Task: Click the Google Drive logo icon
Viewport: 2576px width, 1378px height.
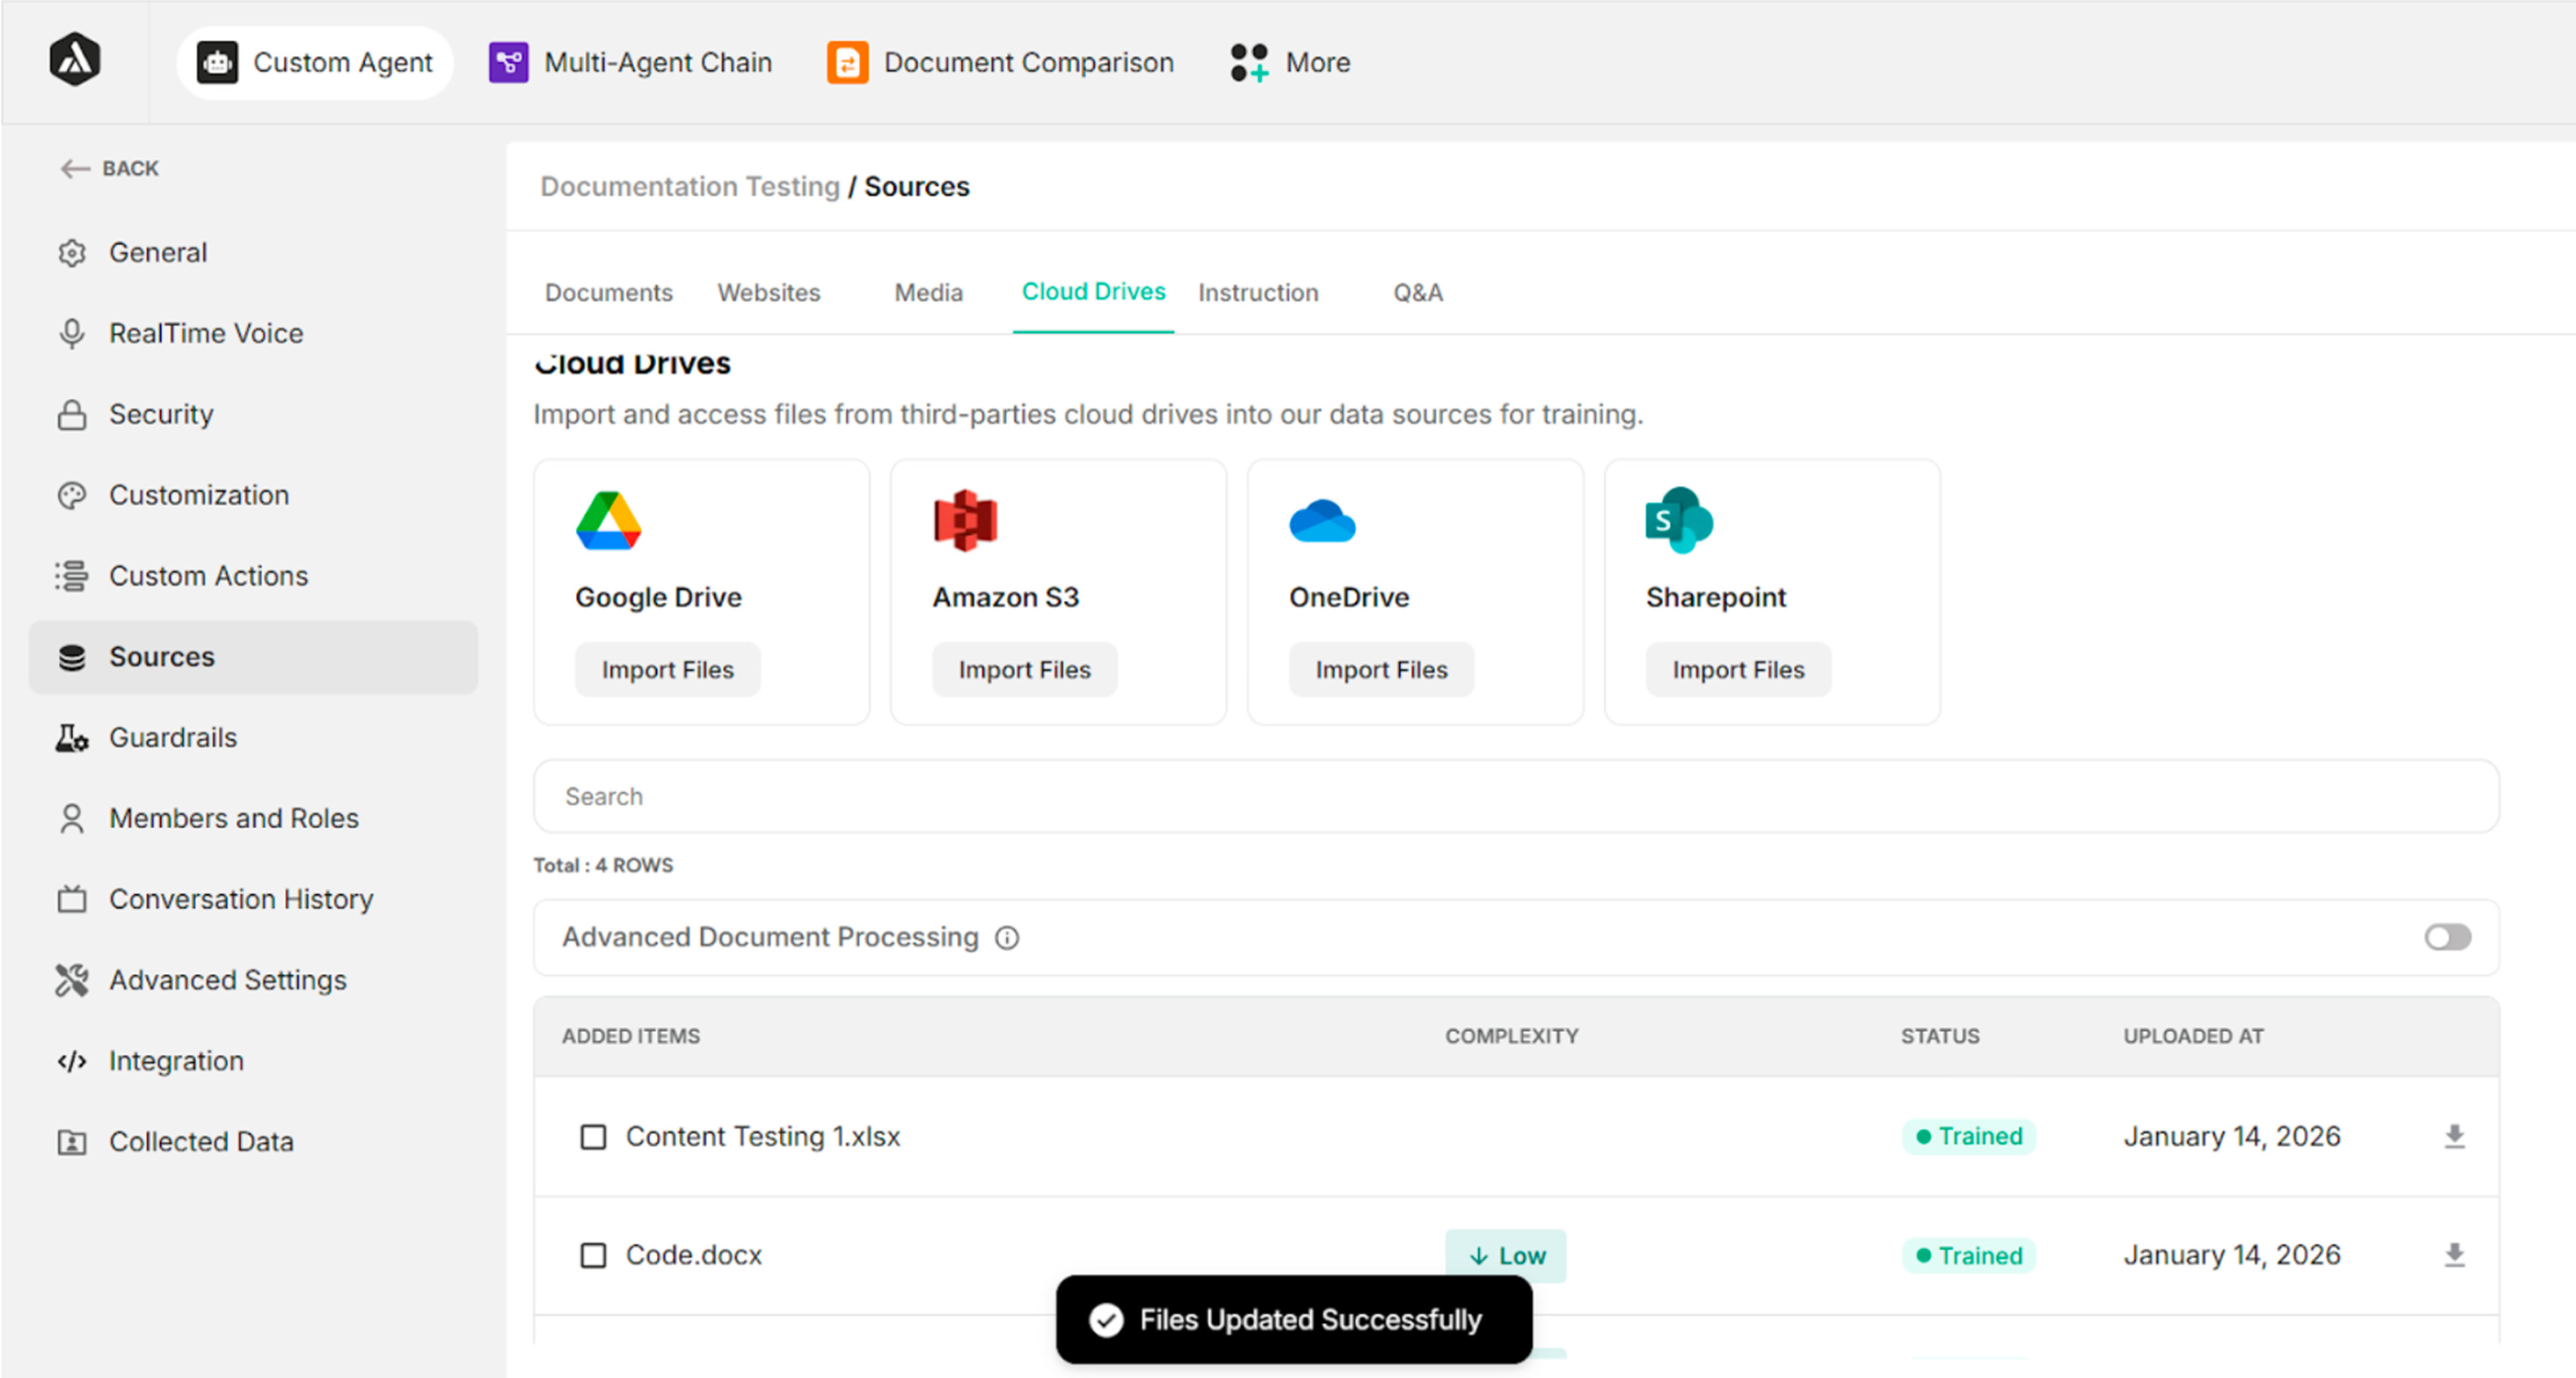Action: click(x=608, y=520)
